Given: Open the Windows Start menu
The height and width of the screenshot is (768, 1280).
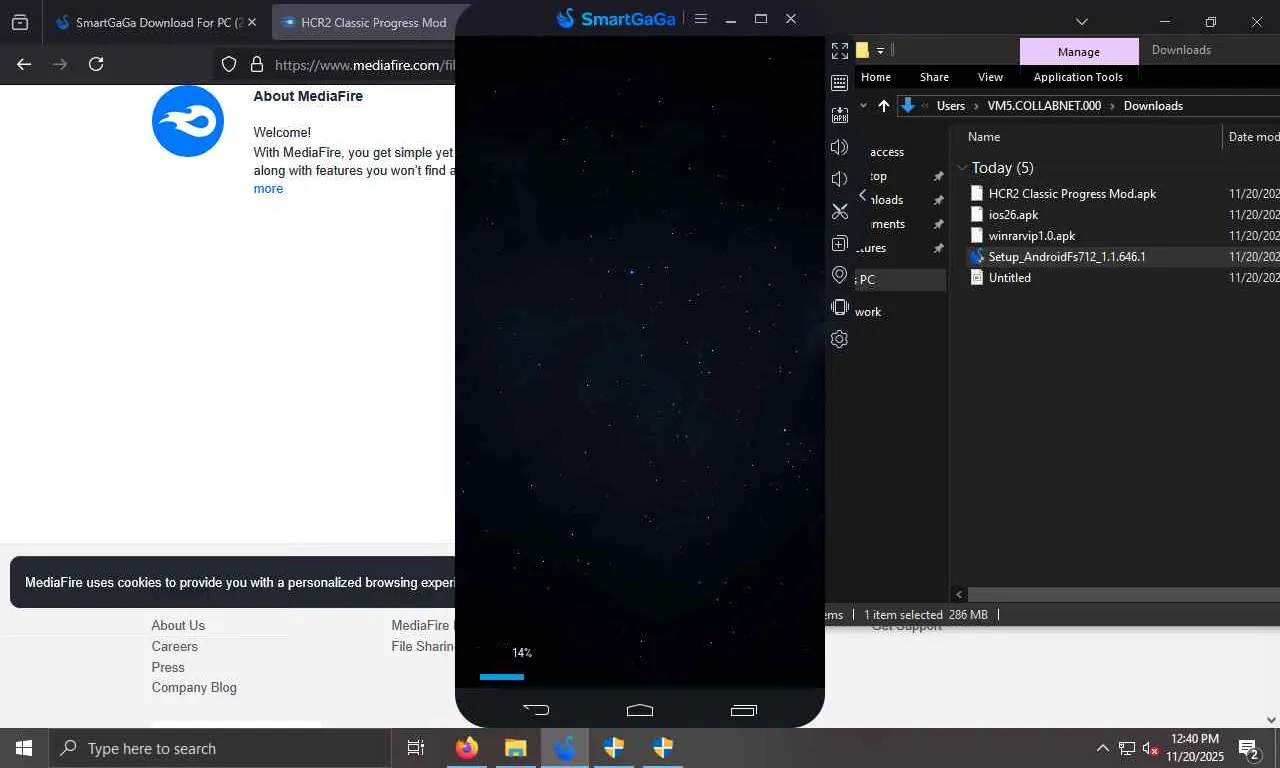Looking at the screenshot, I should pos(24,748).
